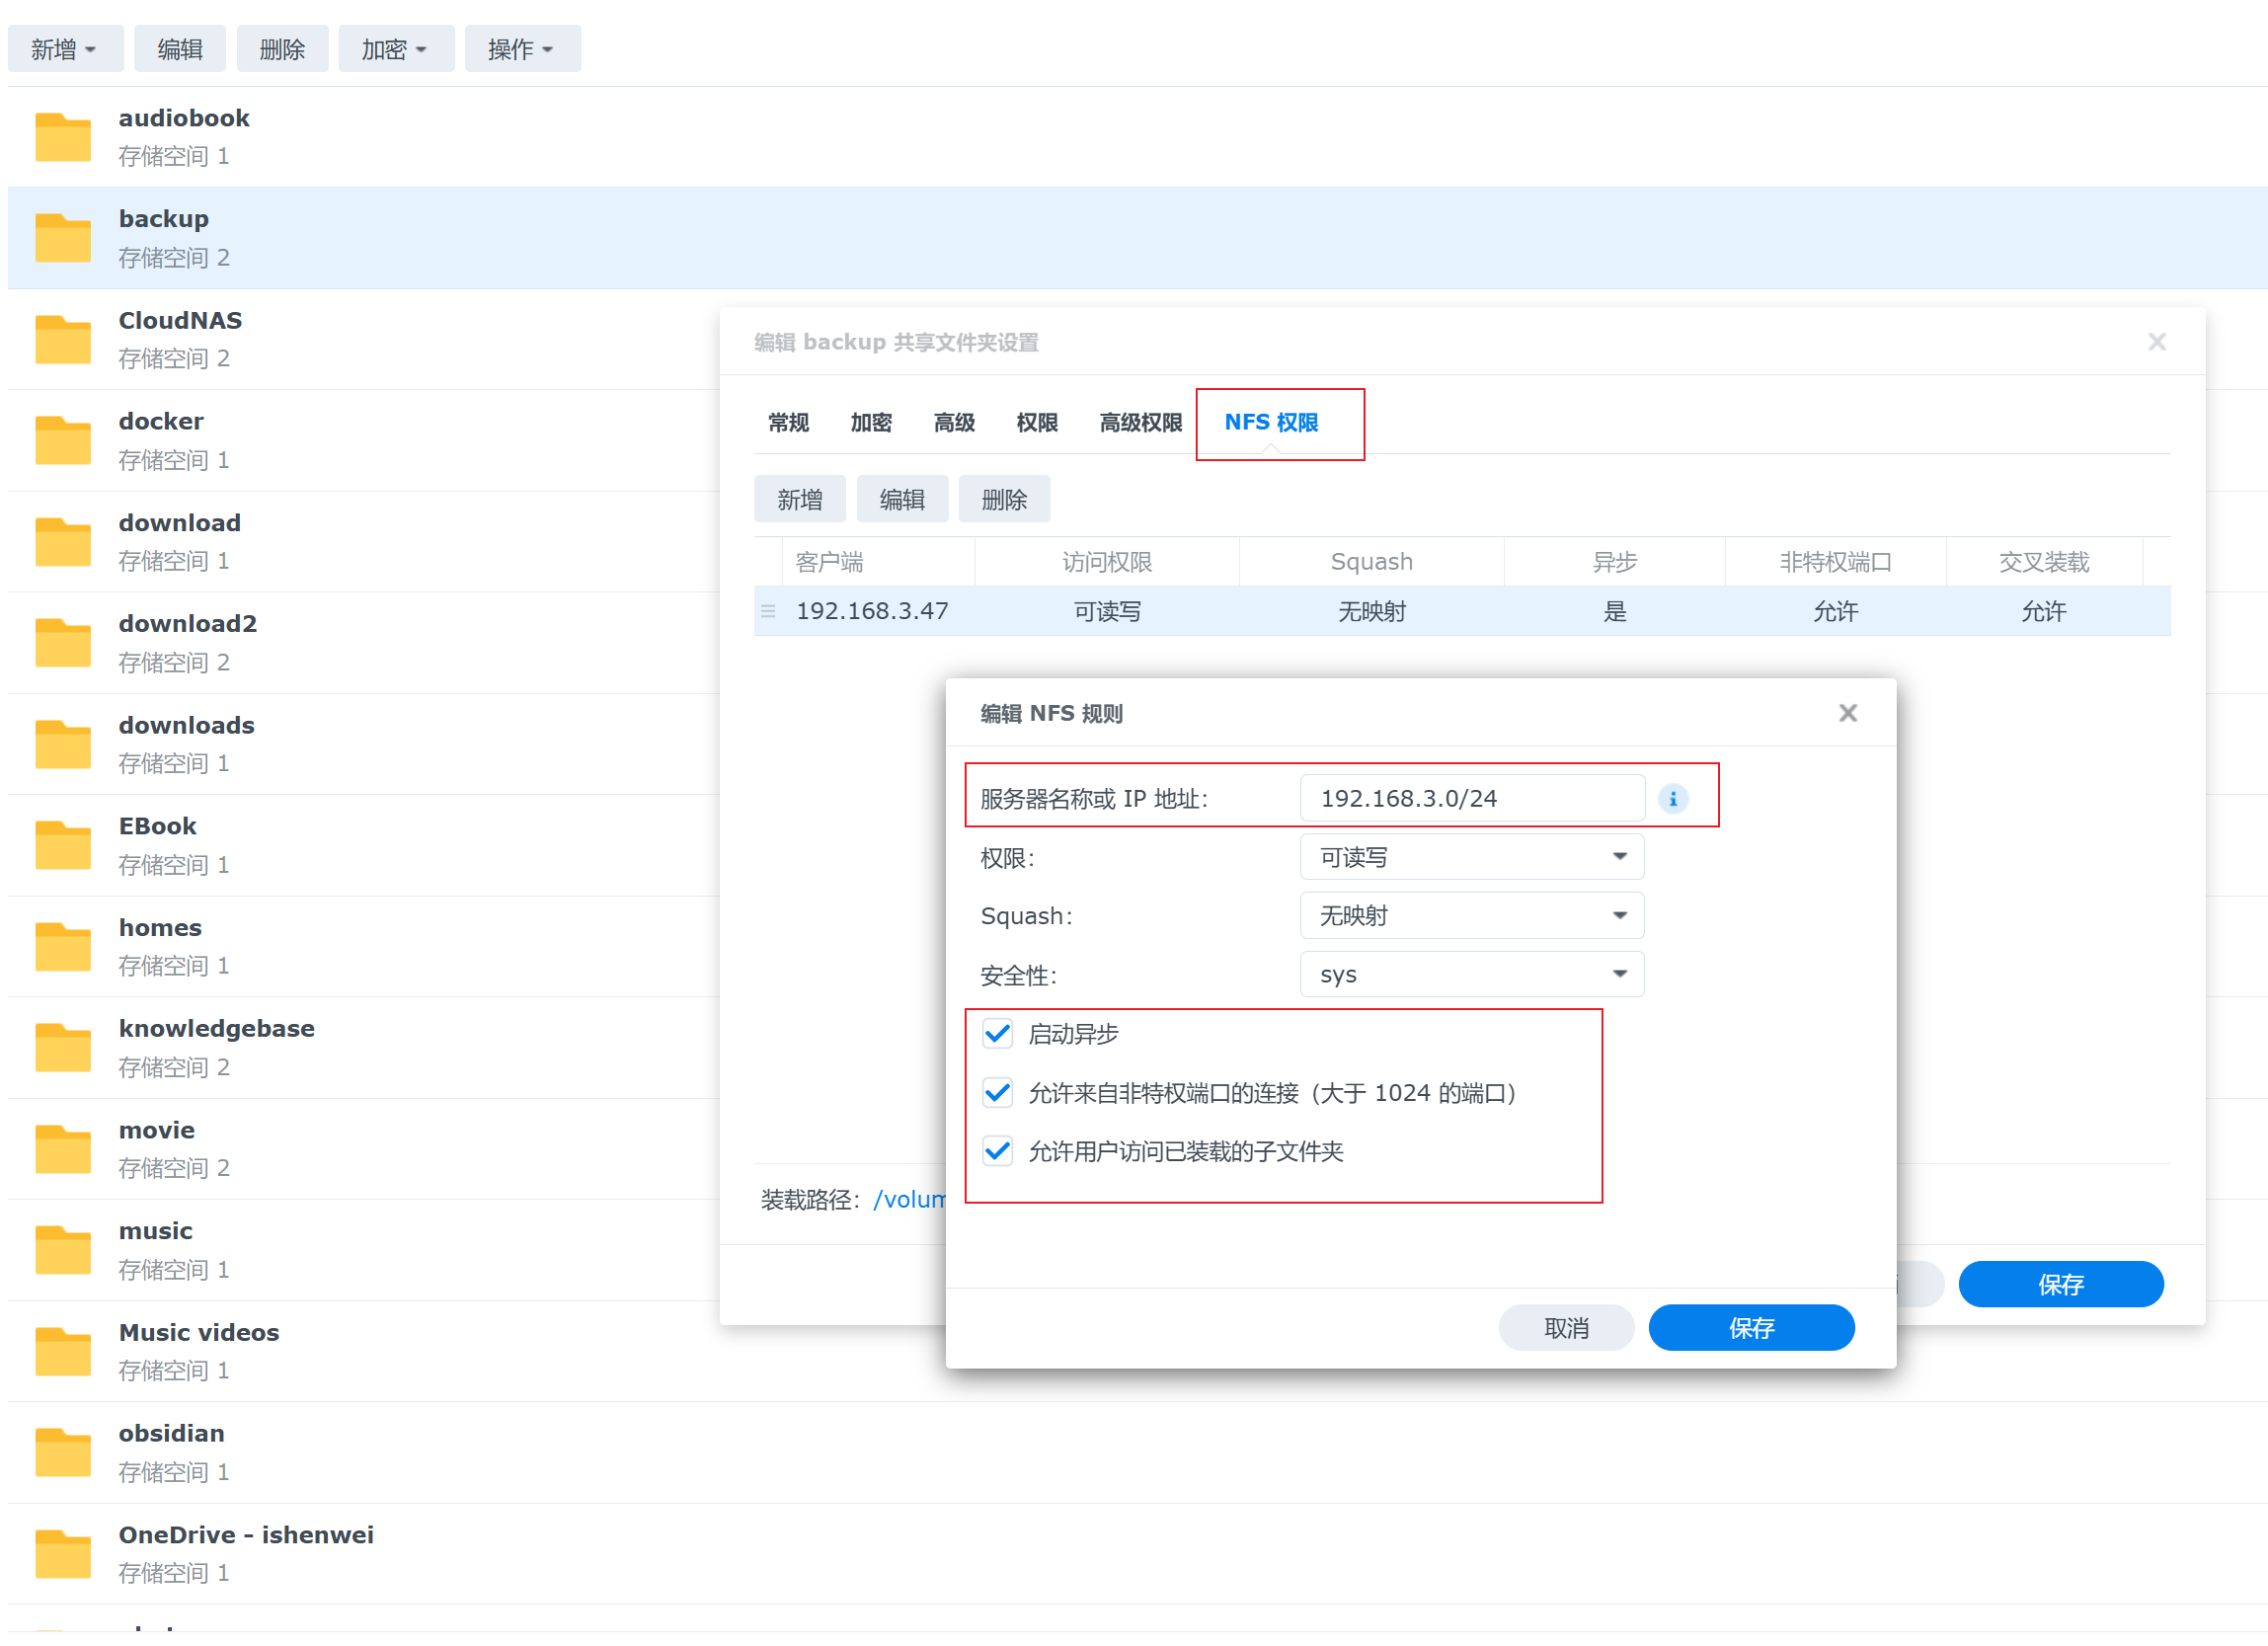
Task: Open the 常规 tab
Action: (x=788, y=423)
